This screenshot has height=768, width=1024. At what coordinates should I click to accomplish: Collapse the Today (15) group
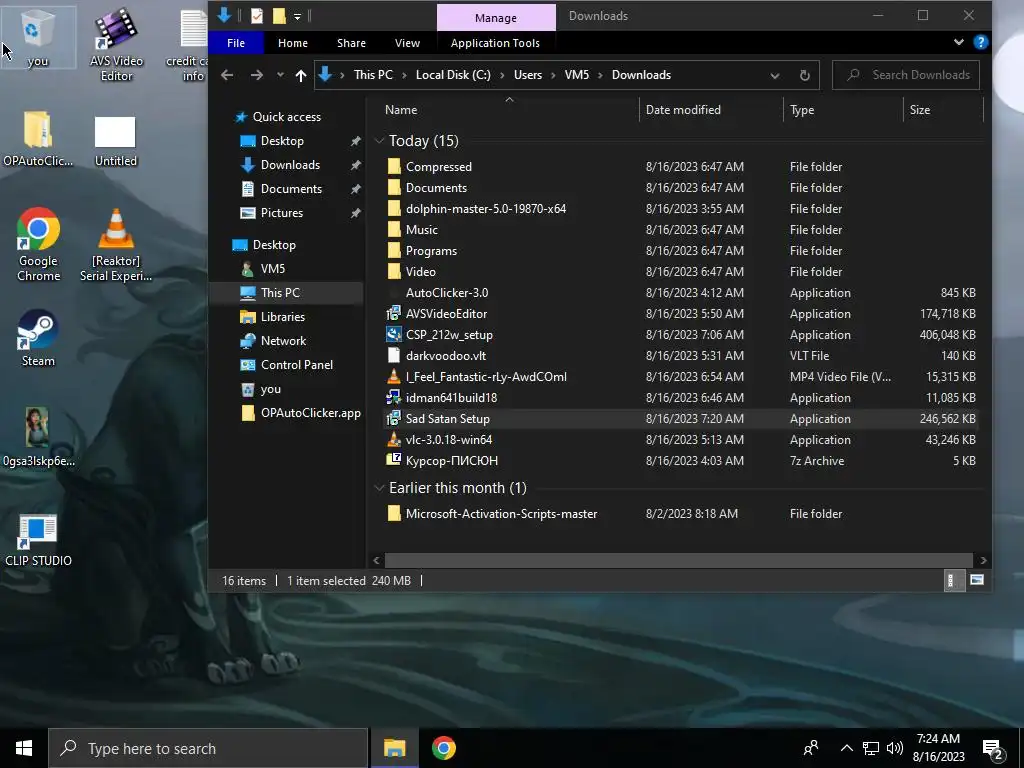click(x=379, y=141)
